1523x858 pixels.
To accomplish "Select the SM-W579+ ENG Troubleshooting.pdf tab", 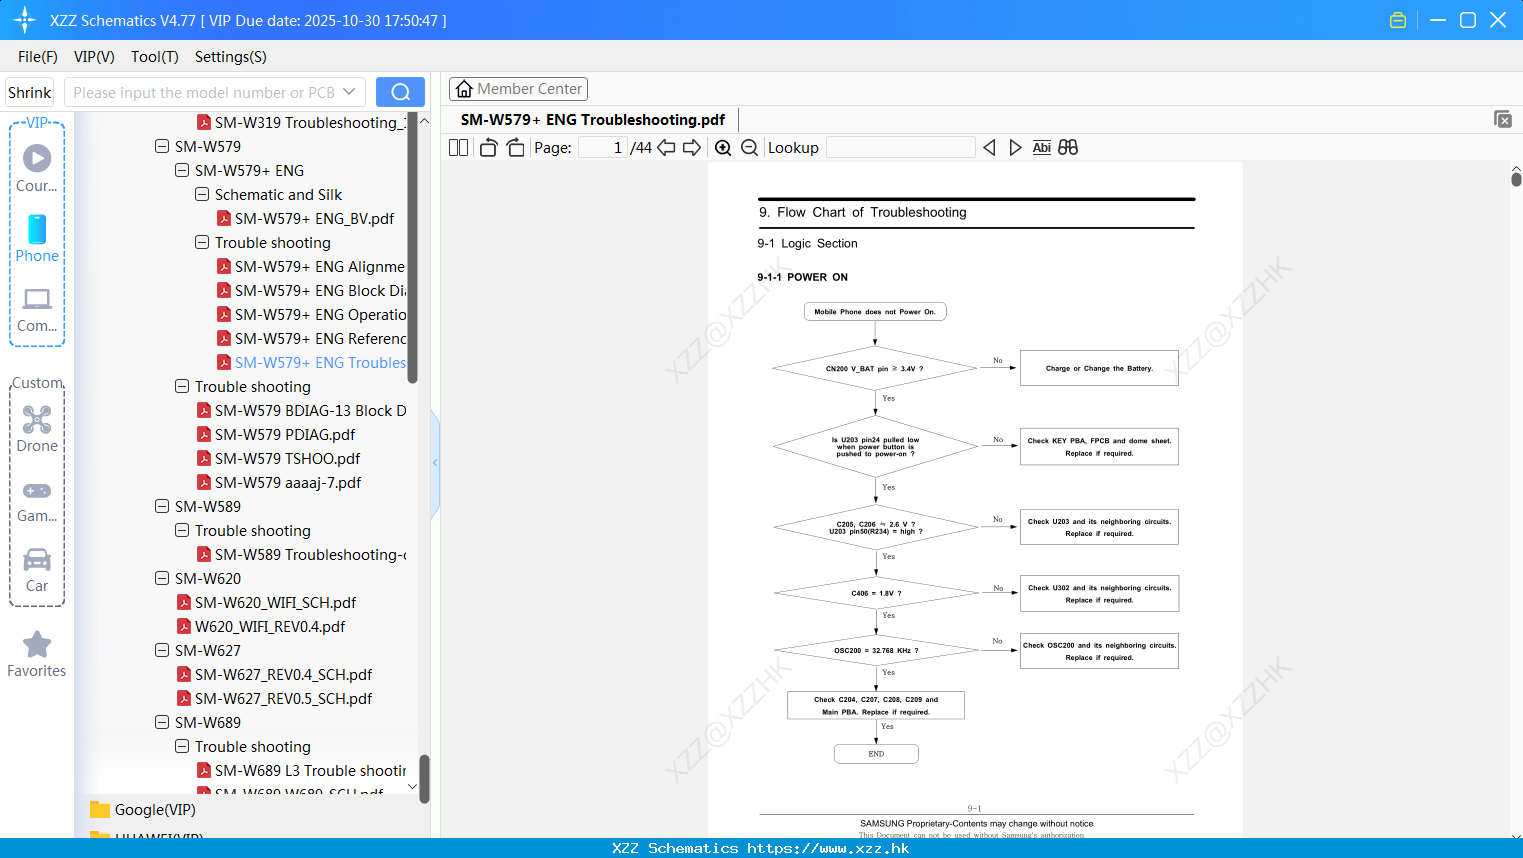I will pos(593,120).
